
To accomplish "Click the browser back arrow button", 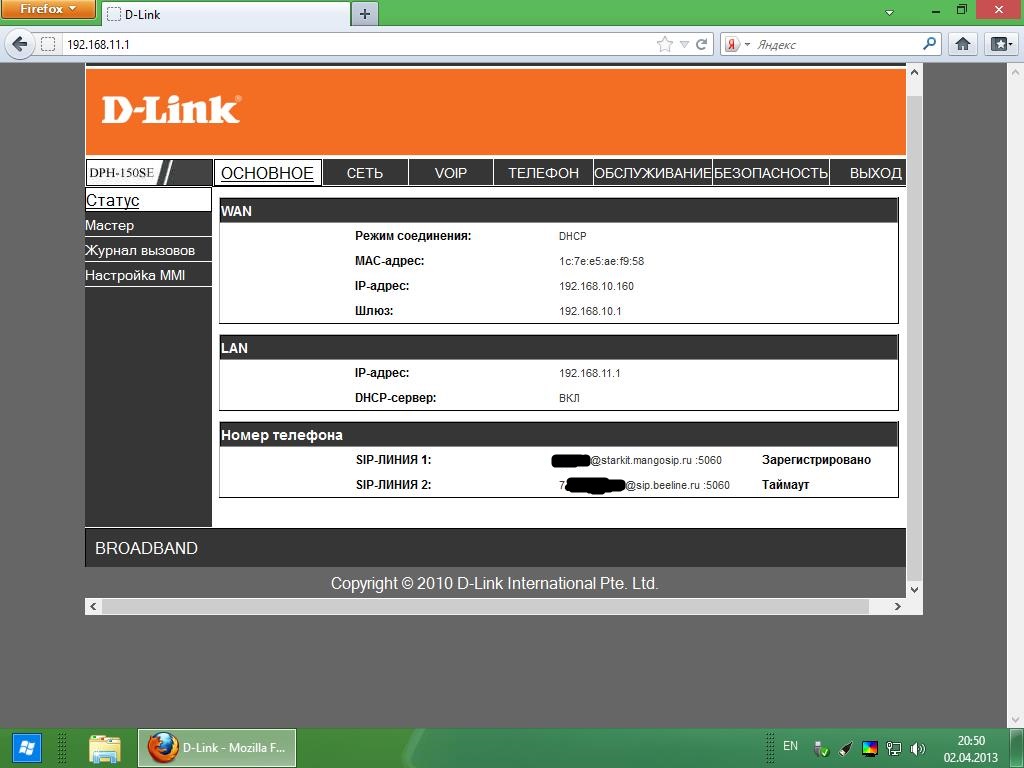I will (19, 44).
